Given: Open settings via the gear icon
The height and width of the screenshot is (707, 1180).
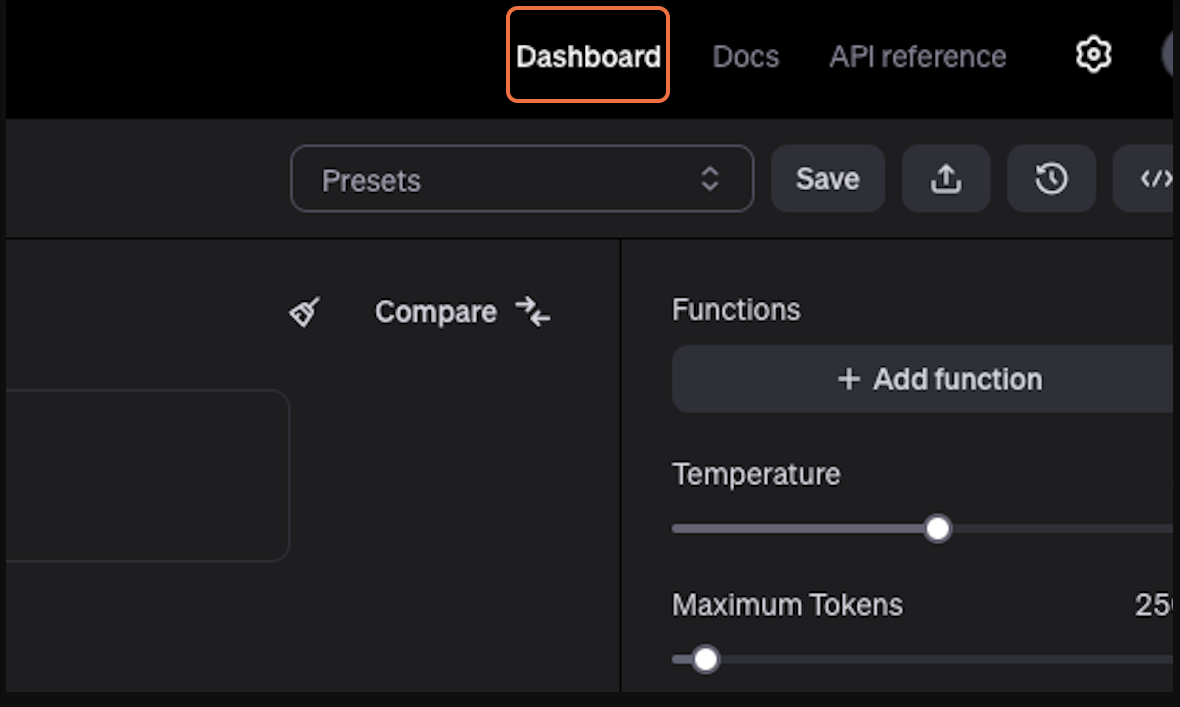Looking at the screenshot, I should point(1094,54).
